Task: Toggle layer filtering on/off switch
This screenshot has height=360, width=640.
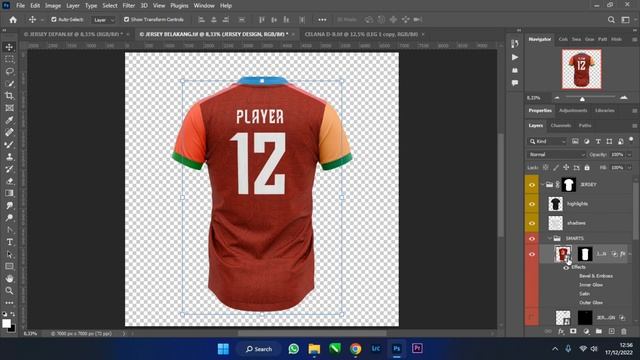Action: tap(631, 140)
